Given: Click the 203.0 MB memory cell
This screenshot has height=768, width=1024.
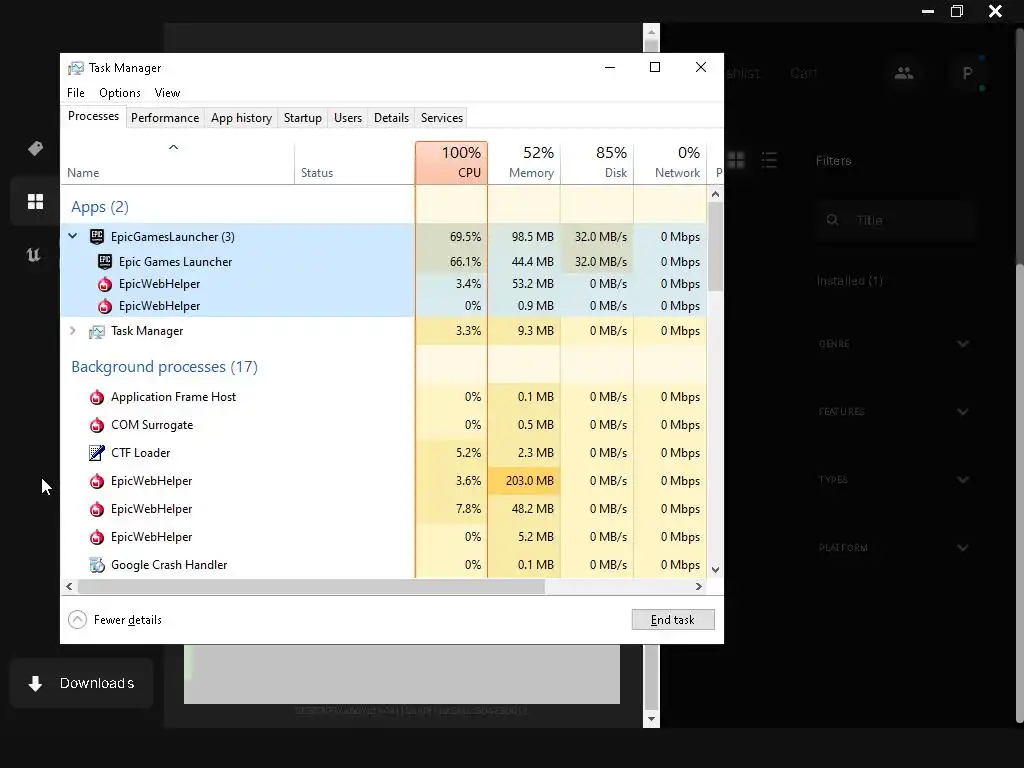Looking at the screenshot, I should pyautogui.click(x=524, y=481).
